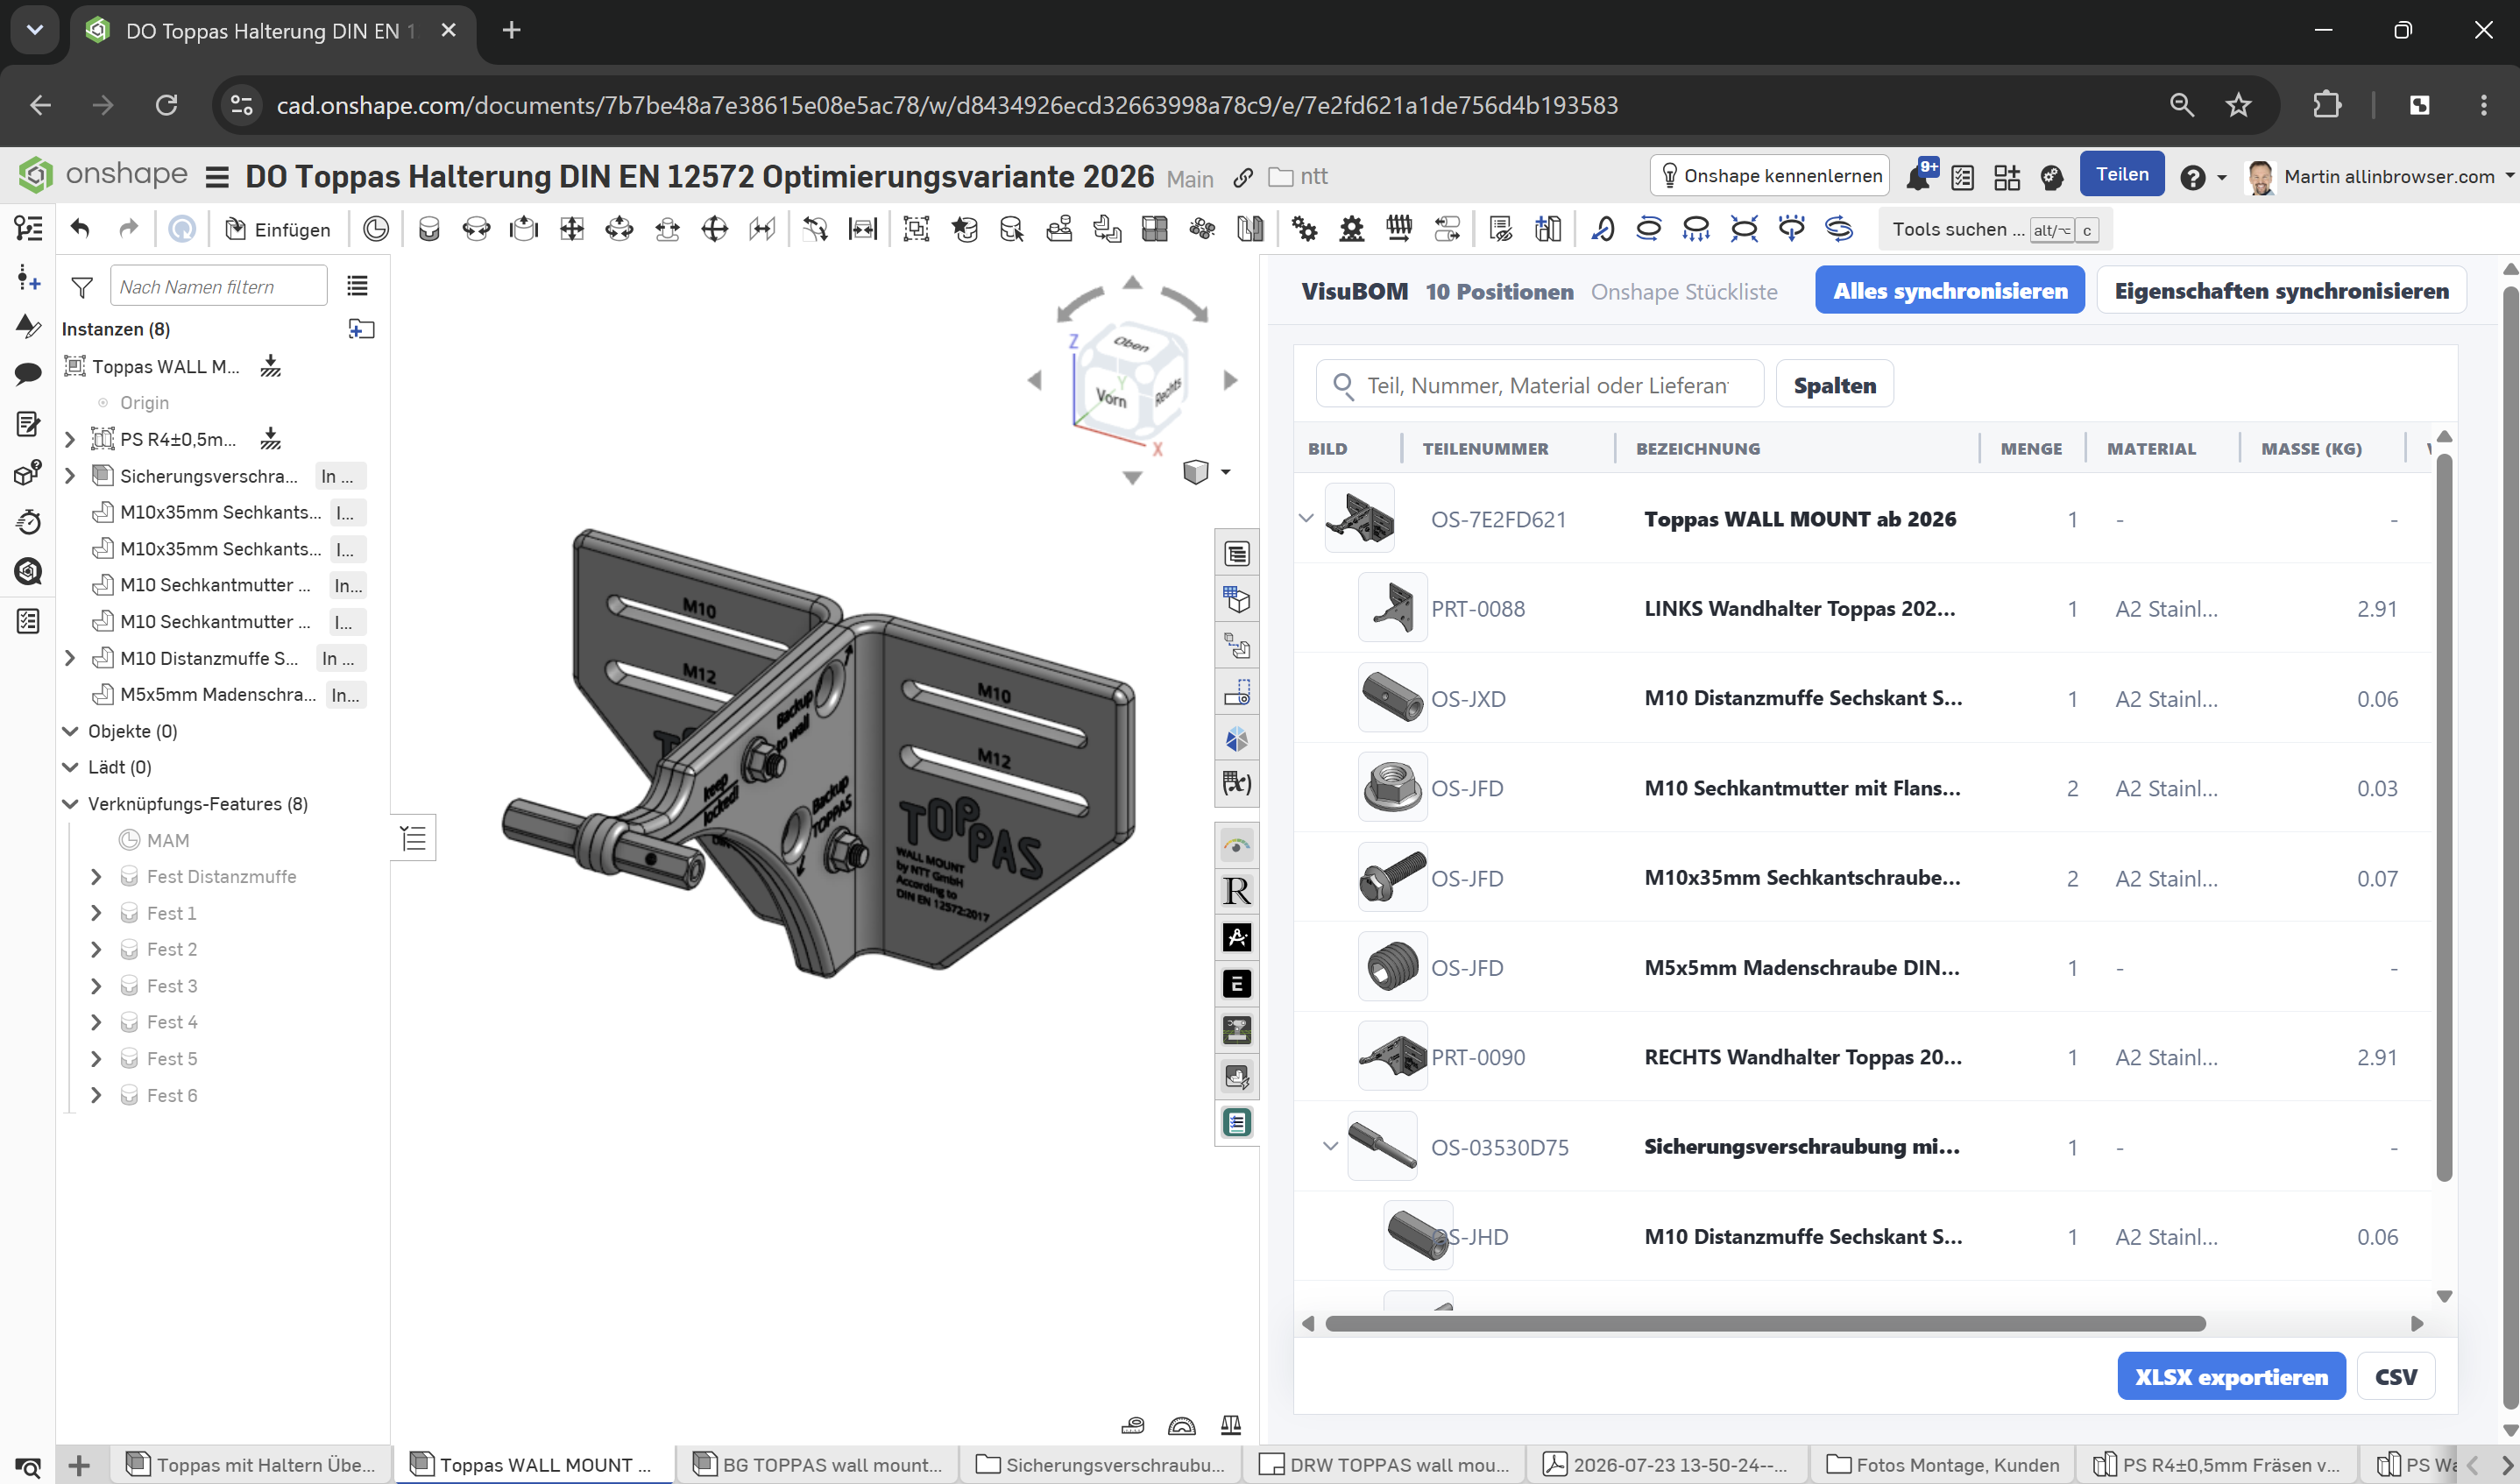
Task: Switch to Onshape Stückliste tab
Action: tap(1684, 291)
